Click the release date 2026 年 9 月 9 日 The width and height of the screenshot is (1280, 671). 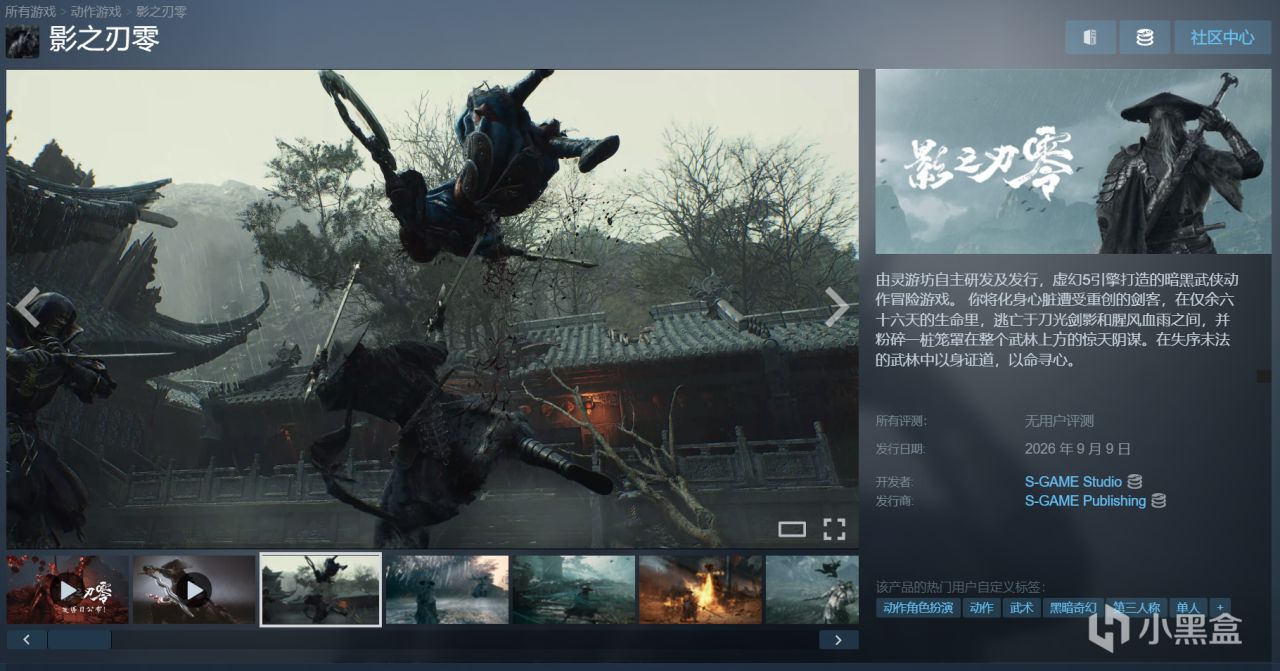pos(1077,449)
